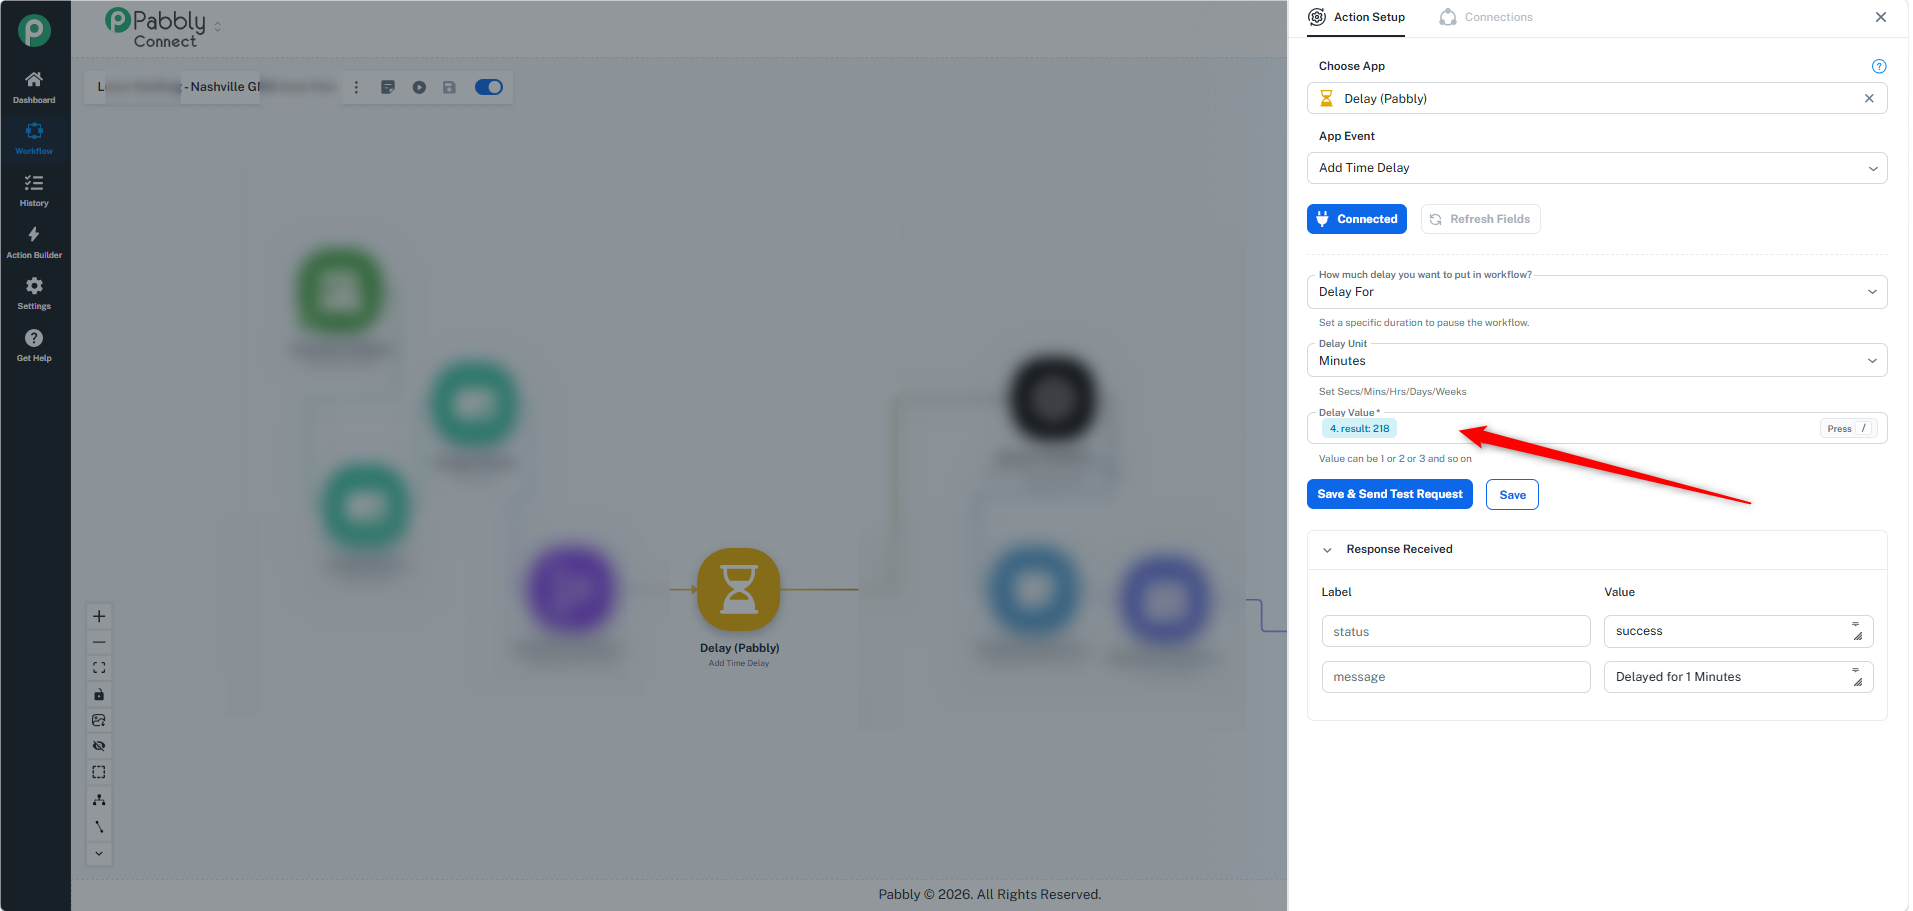Run the workflow with the play icon
This screenshot has height=911, width=1913.
[x=419, y=87]
